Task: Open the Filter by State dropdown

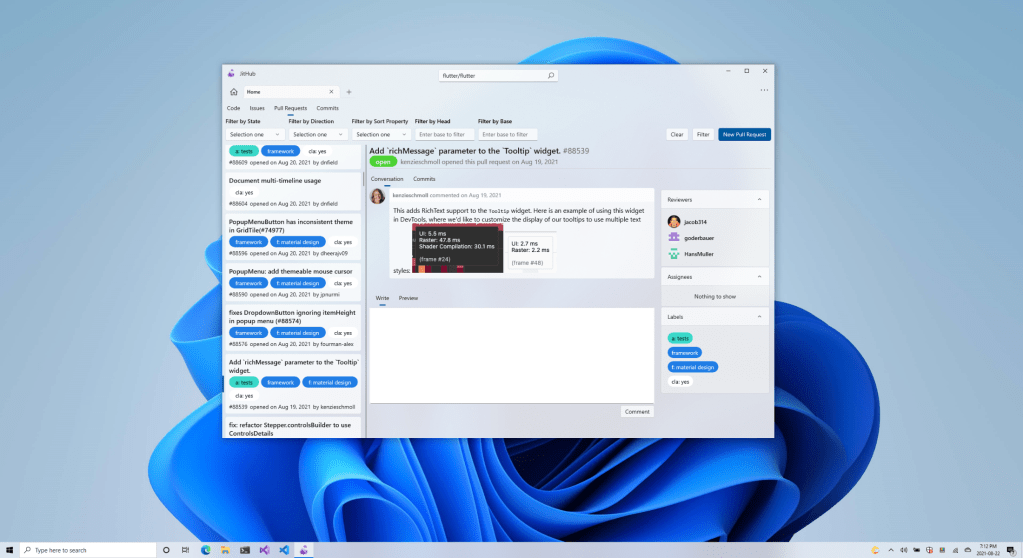Action: (x=254, y=134)
